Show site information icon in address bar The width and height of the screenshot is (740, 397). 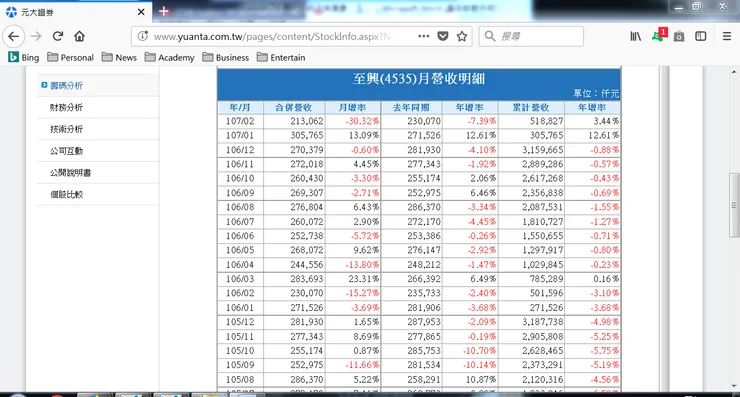[x=142, y=36]
